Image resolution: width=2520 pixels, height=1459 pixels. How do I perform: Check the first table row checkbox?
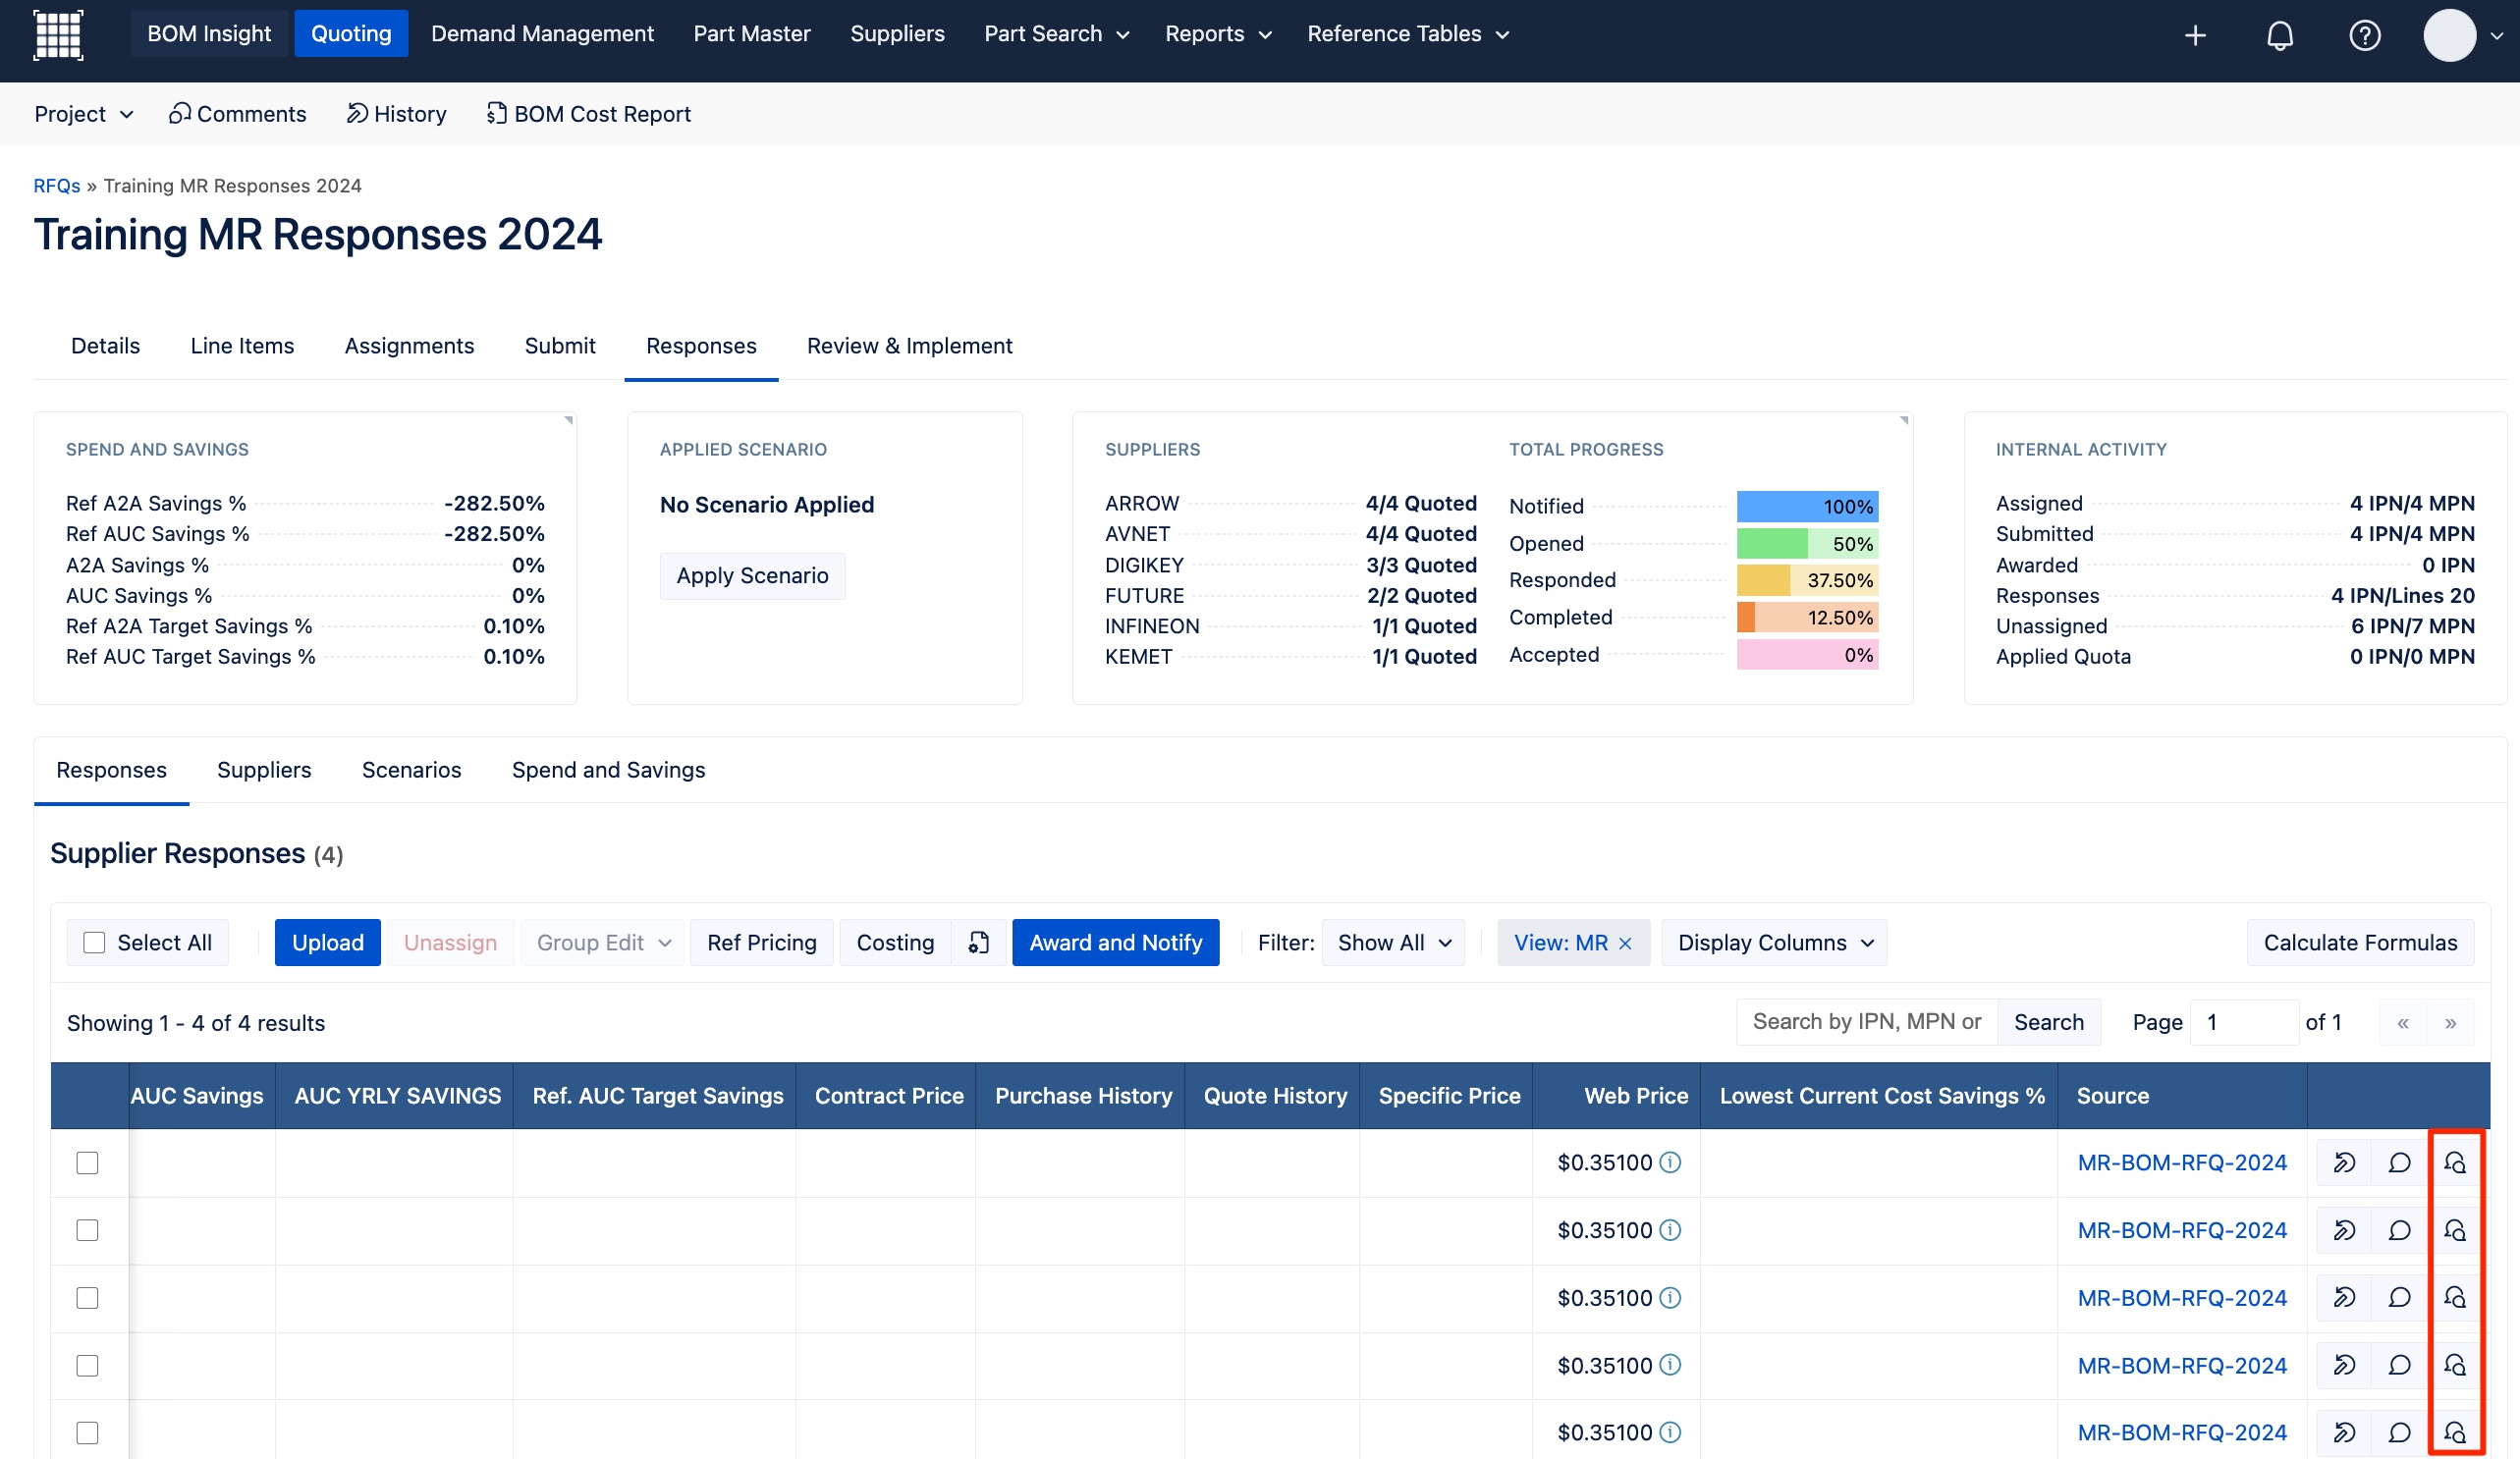pos(88,1163)
